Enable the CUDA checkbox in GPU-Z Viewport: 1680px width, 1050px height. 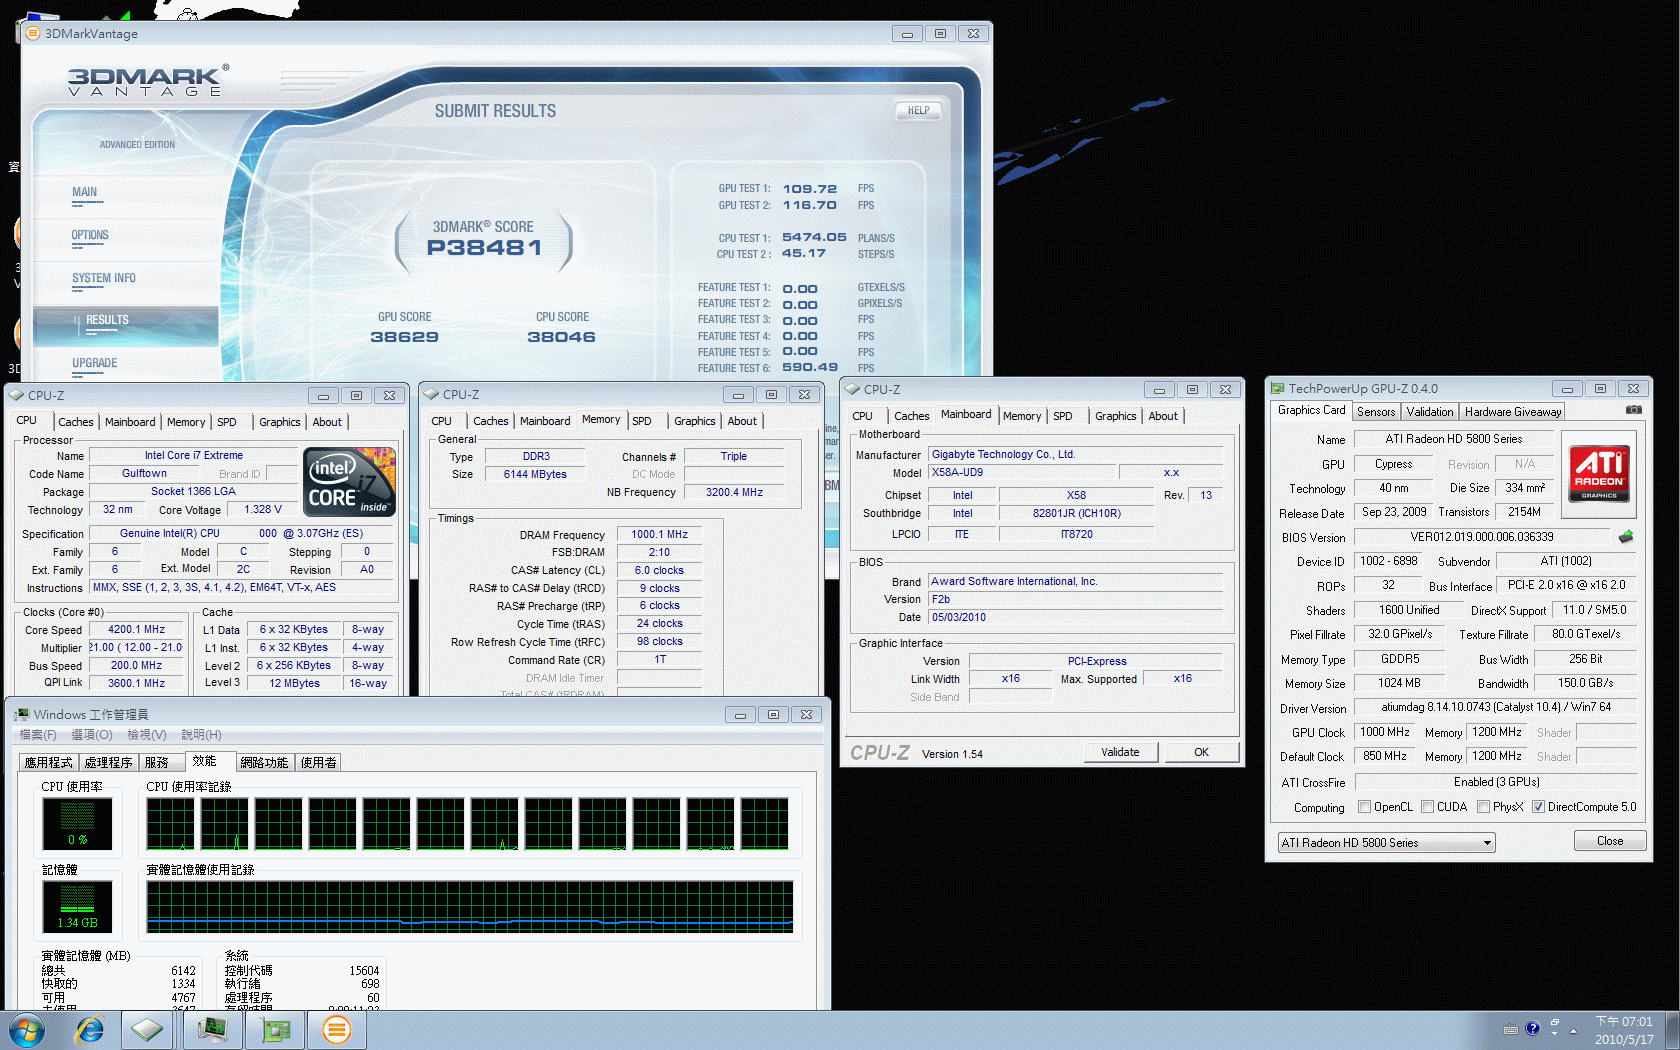click(1427, 807)
